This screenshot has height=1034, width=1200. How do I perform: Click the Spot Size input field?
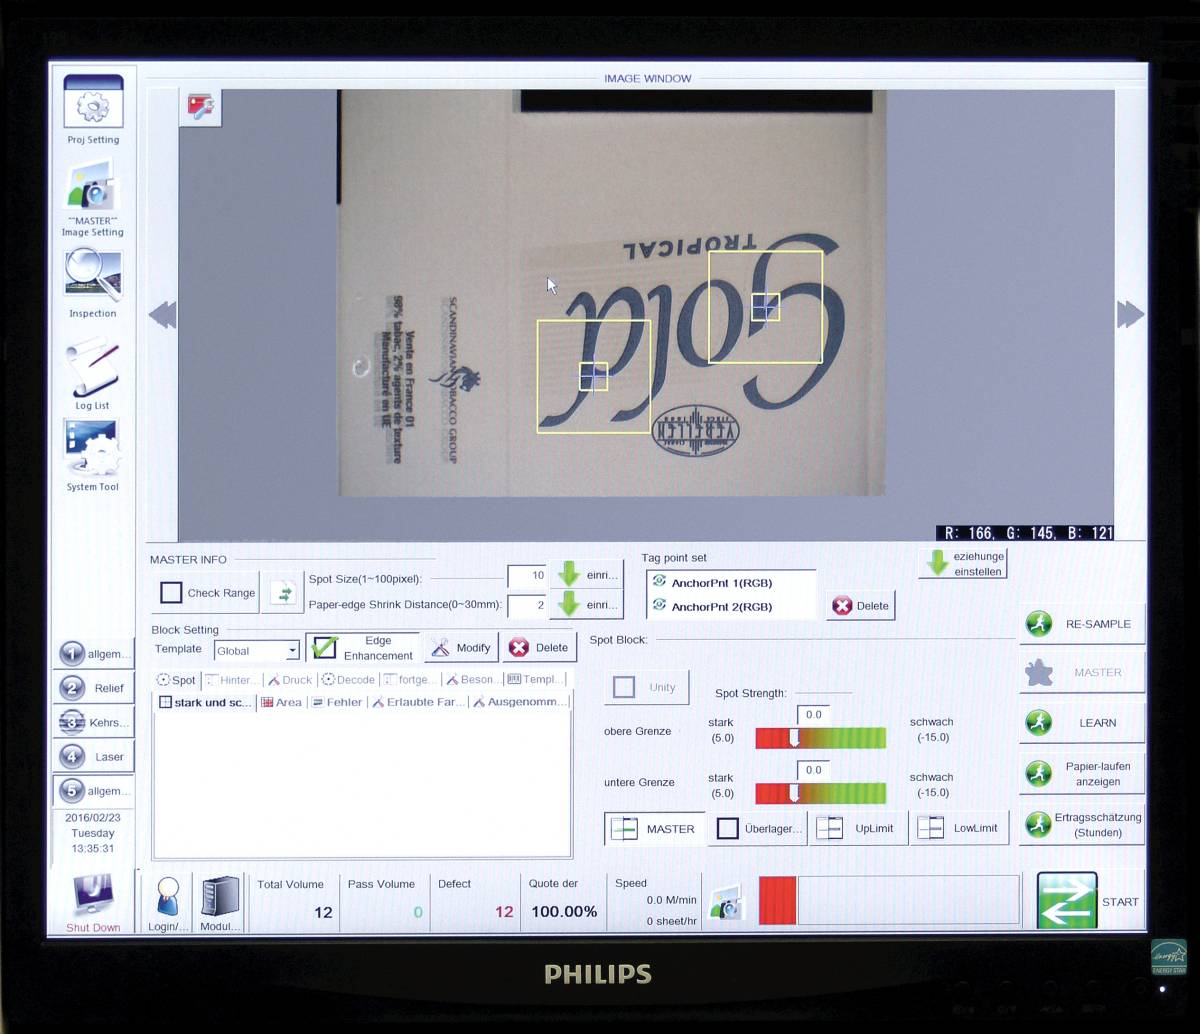526,576
